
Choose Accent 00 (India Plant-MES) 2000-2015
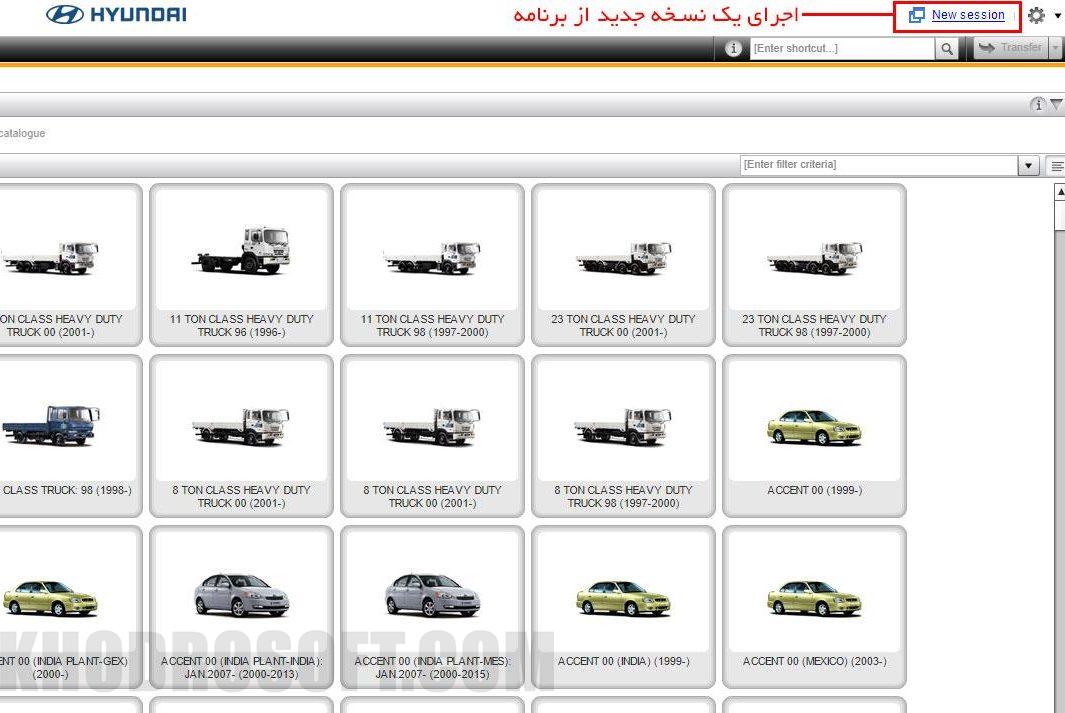click(432, 607)
